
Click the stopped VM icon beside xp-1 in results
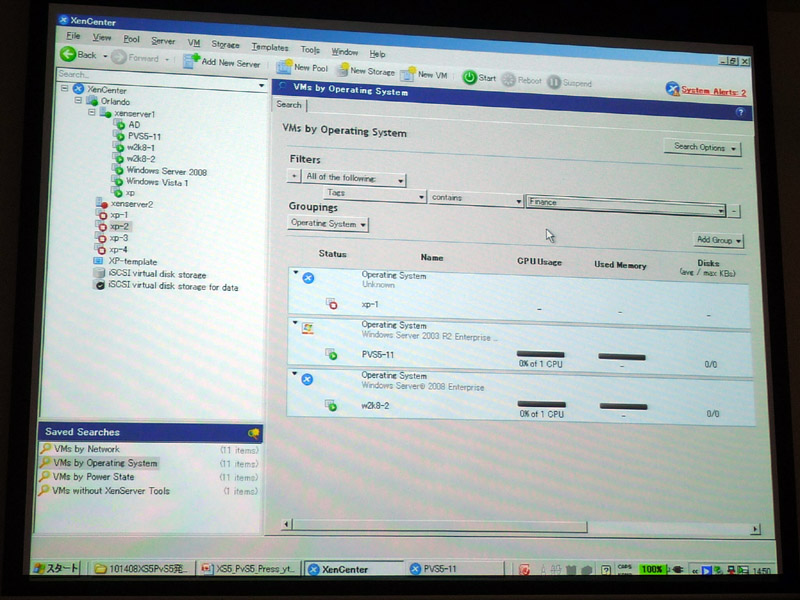[332, 304]
